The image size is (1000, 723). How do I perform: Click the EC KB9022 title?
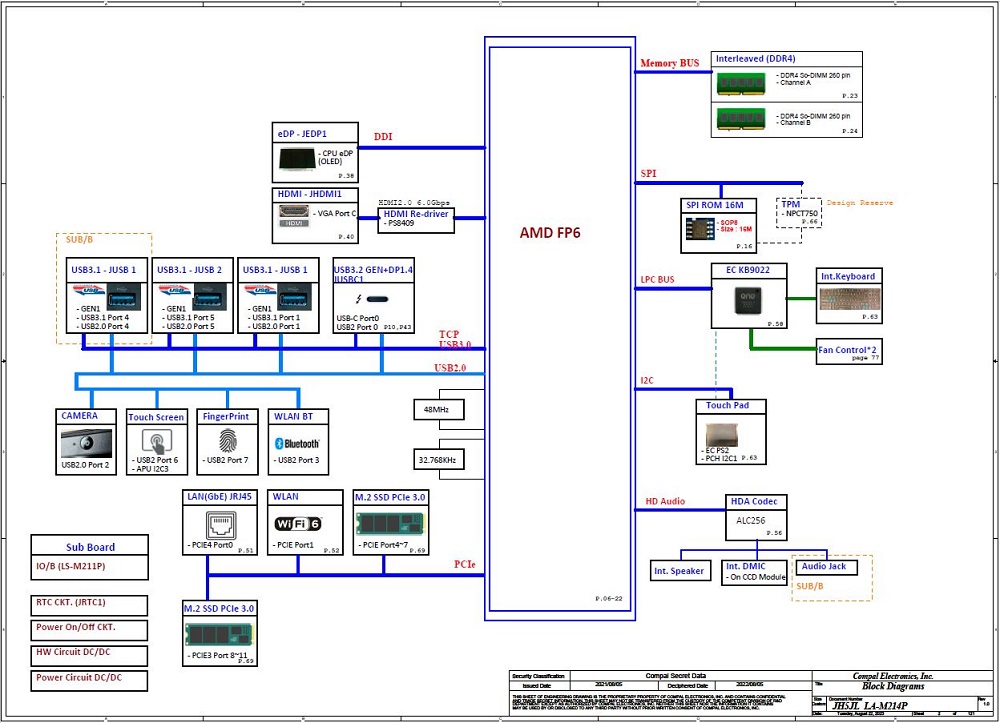coord(748,270)
